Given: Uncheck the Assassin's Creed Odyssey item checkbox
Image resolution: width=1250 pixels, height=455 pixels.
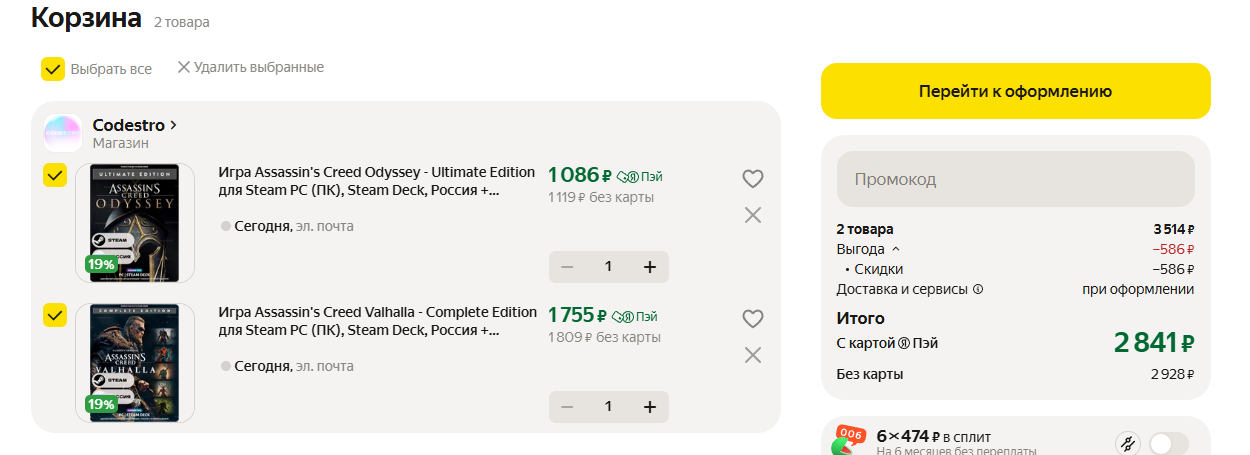Looking at the screenshot, I should tap(54, 175).
